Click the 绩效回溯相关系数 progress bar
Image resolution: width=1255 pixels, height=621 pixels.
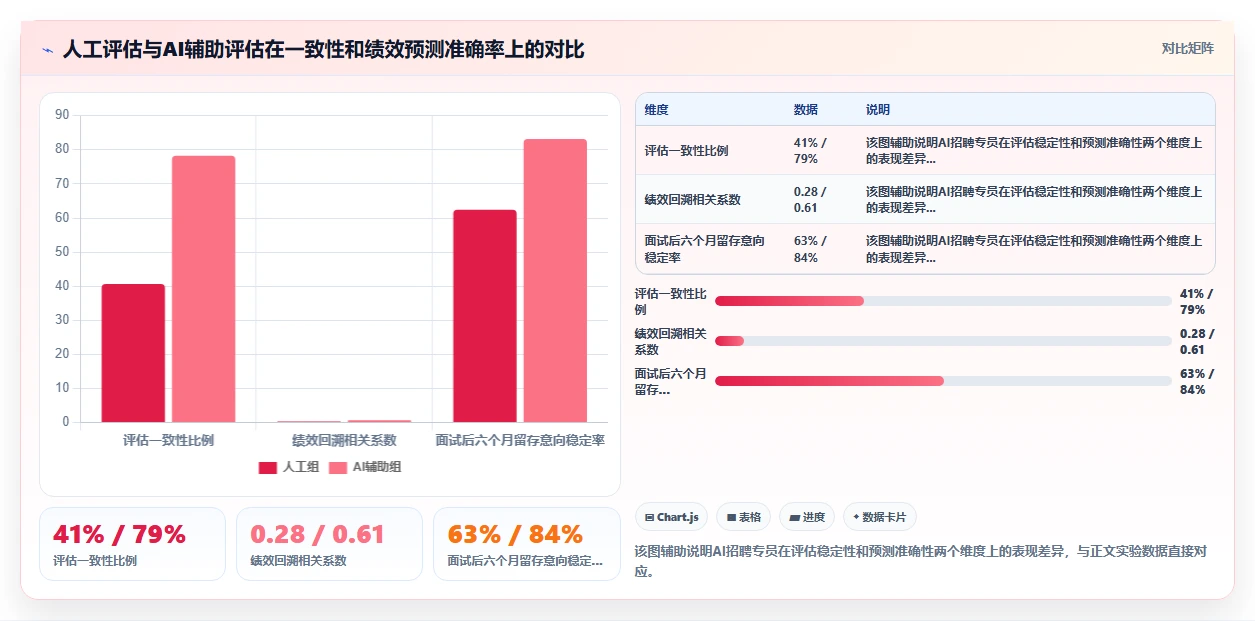click(943, 341)
